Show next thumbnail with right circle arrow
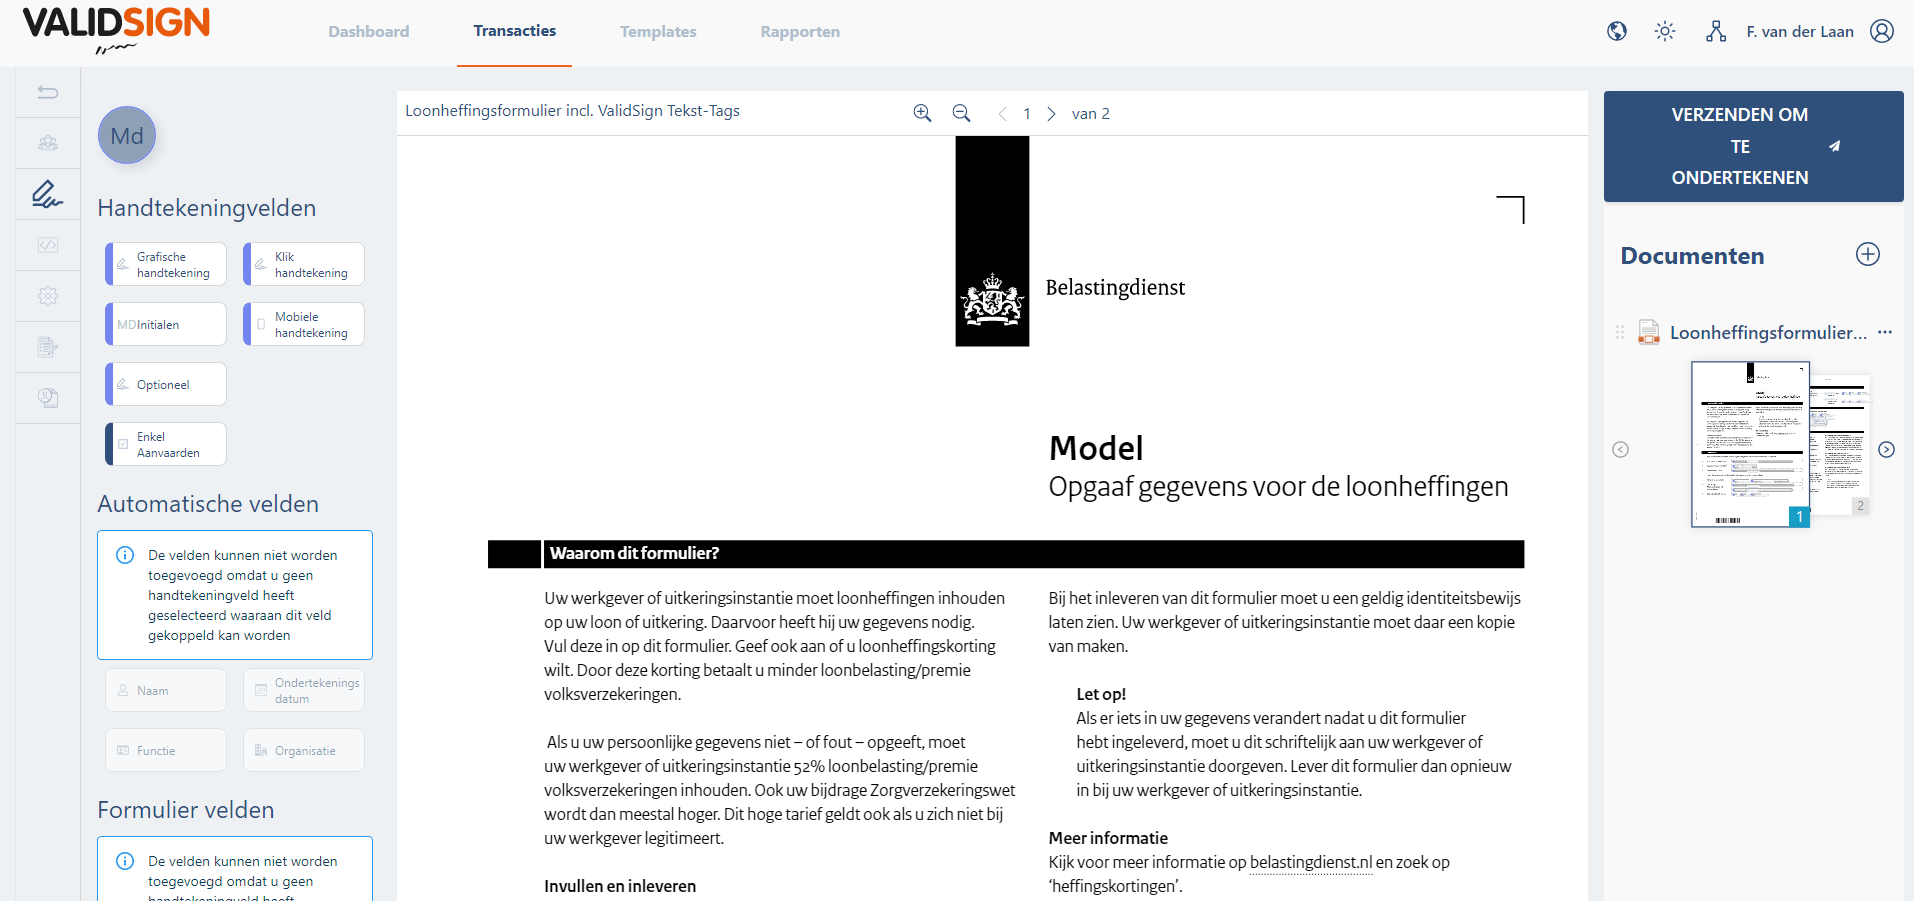Image resolution: width=1914 pixels, height=901 pixels. 1886,450
